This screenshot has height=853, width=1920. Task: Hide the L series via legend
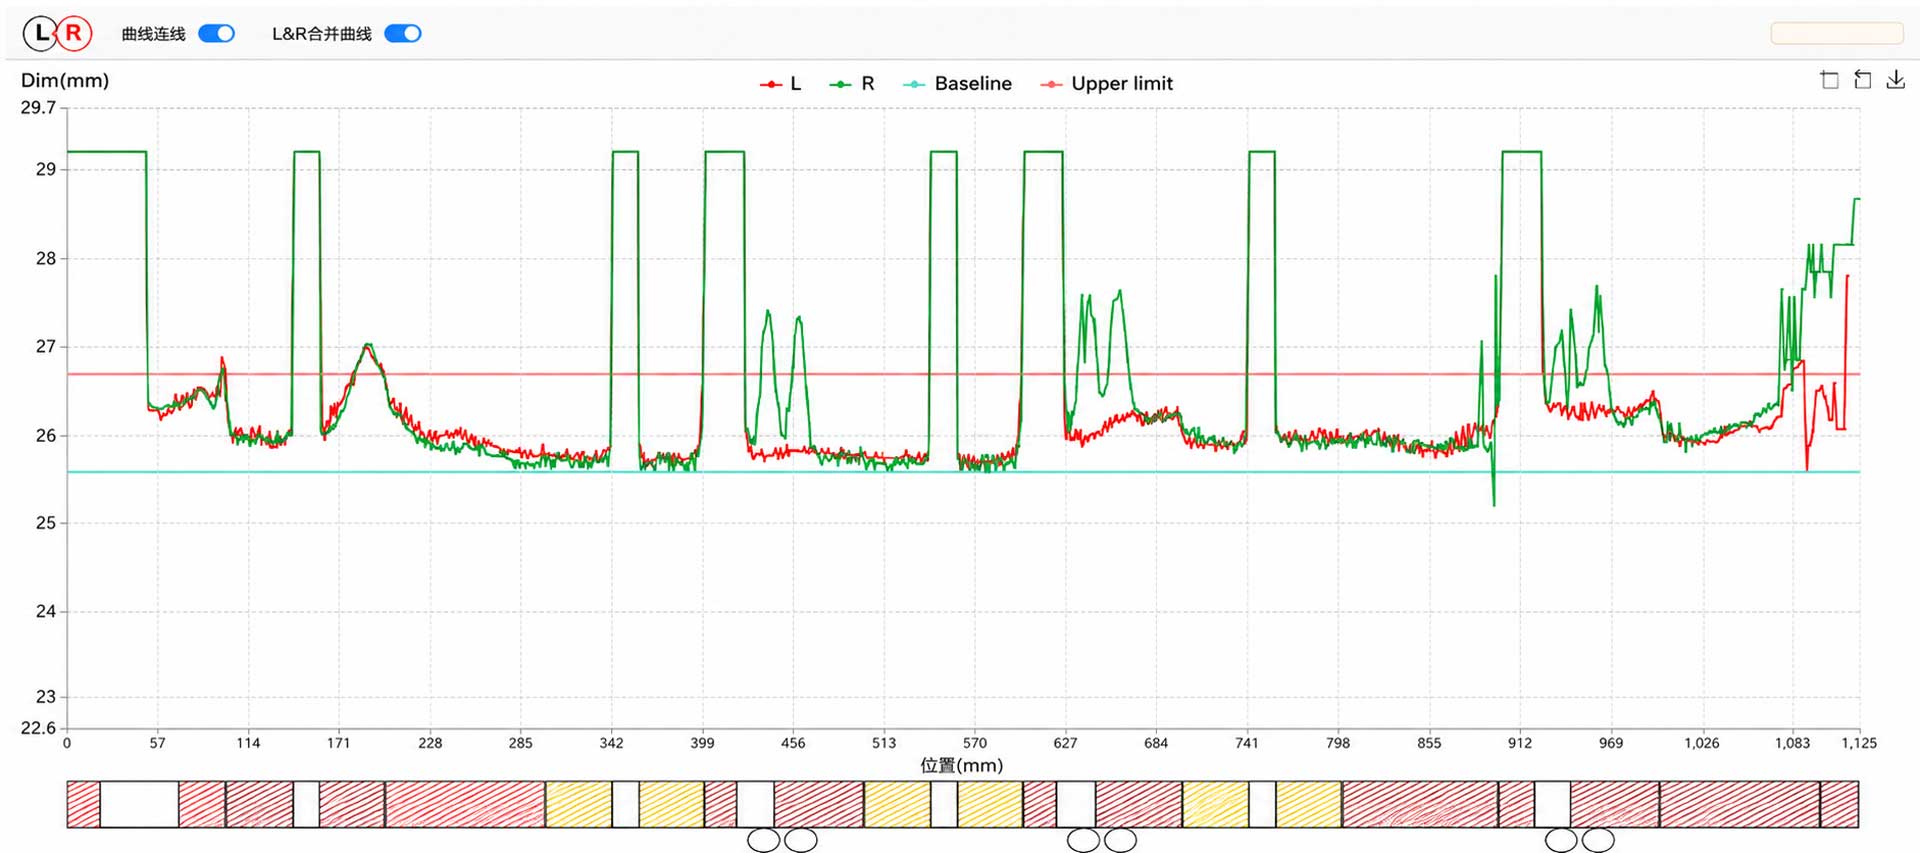(781, 84)
